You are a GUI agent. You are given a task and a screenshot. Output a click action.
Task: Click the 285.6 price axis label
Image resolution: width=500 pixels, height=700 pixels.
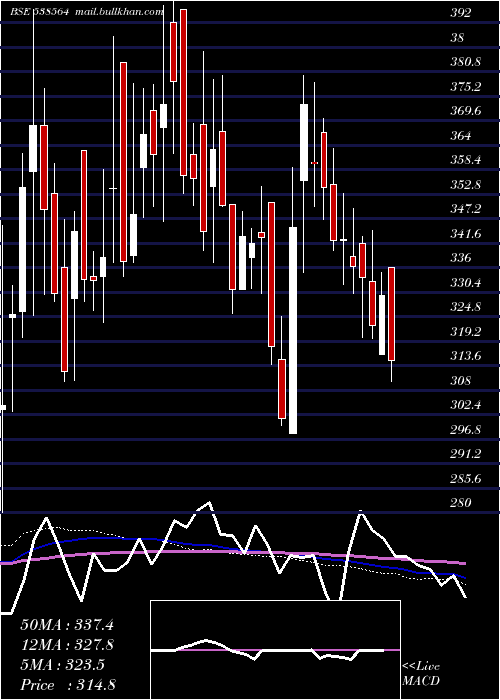point(465,479)
